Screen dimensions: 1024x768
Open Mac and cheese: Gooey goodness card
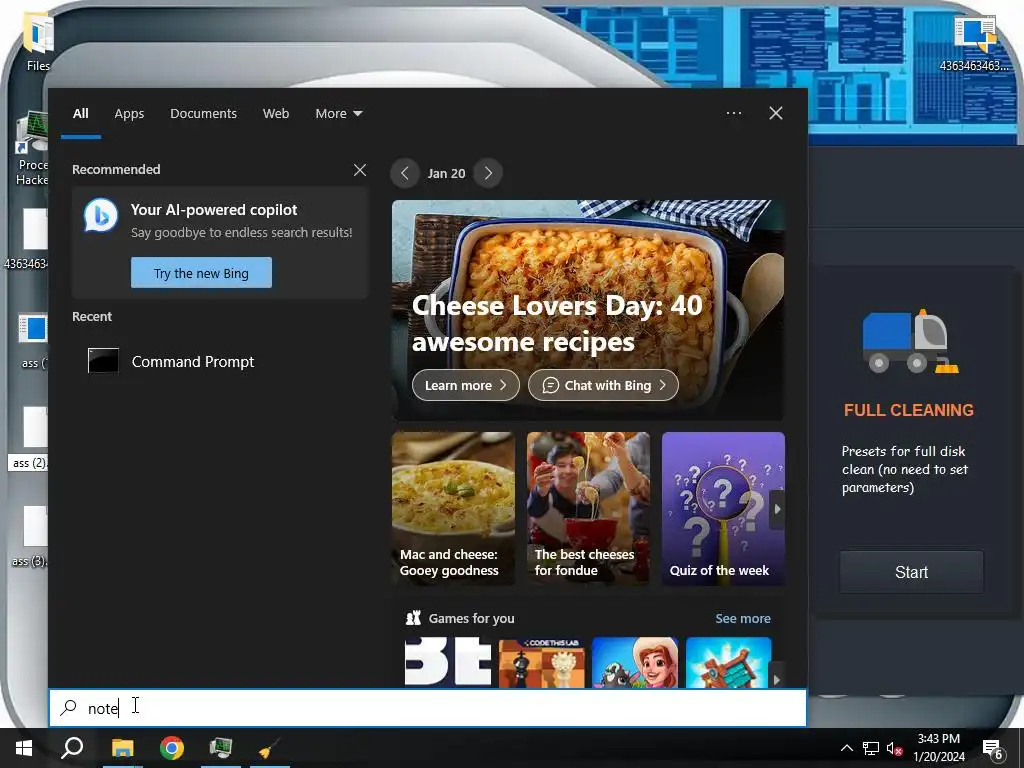tap(453, 508)
